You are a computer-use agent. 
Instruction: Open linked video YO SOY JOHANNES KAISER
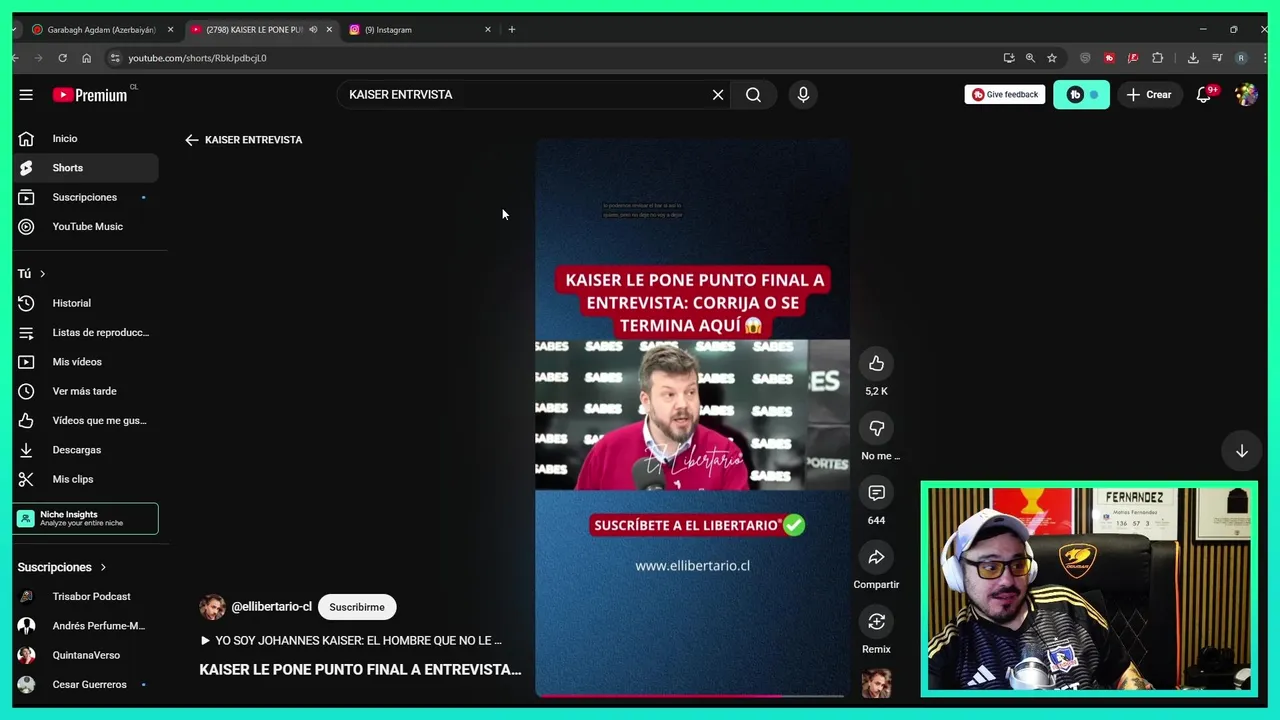click(351, 640)
